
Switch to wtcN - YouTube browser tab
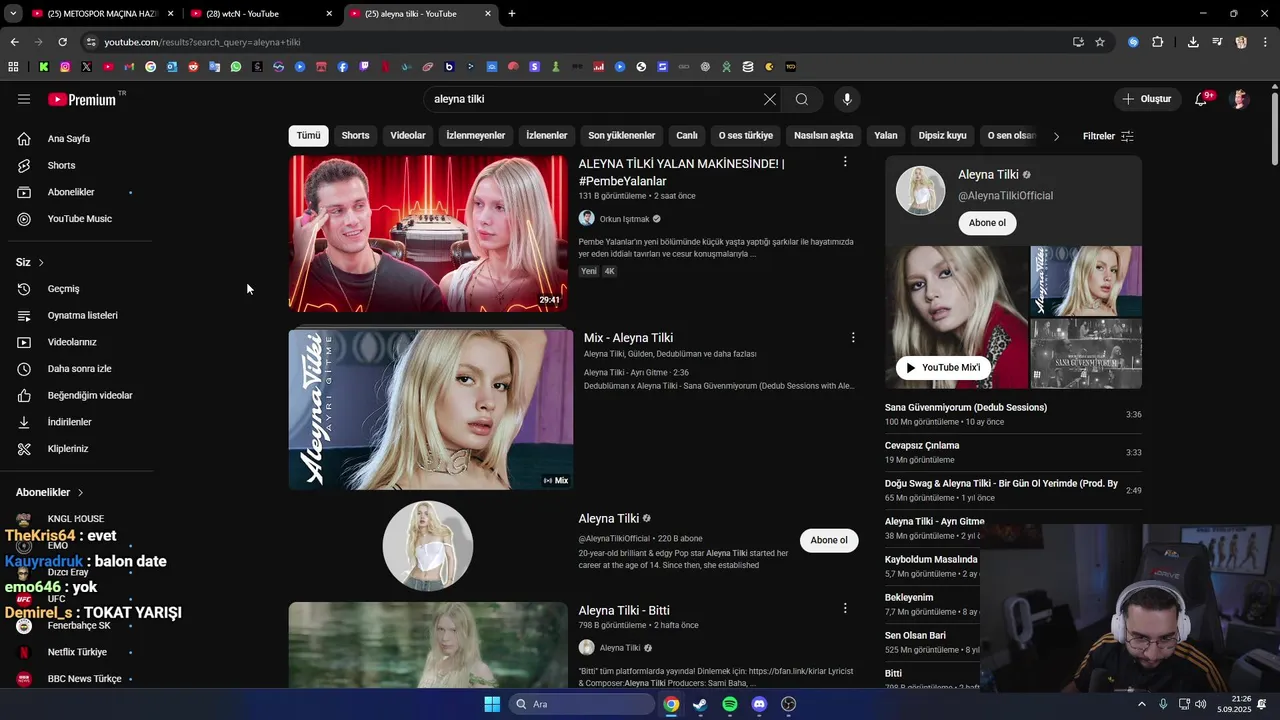coord(261,14)
